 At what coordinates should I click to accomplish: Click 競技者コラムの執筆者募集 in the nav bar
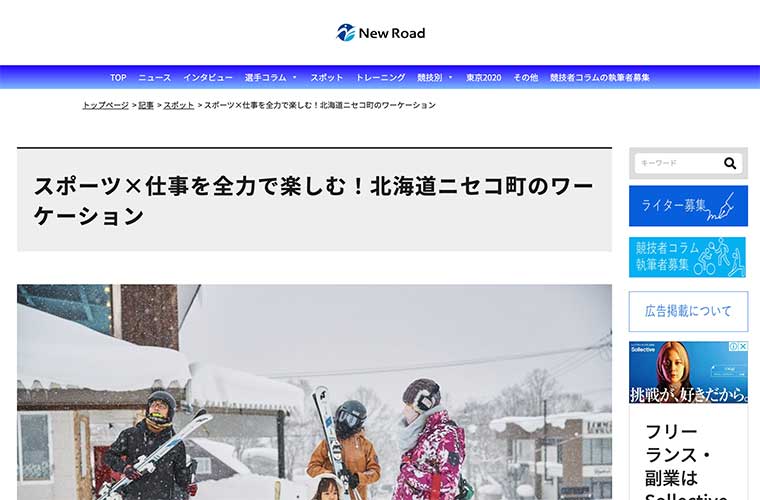[x=600, y=78]
